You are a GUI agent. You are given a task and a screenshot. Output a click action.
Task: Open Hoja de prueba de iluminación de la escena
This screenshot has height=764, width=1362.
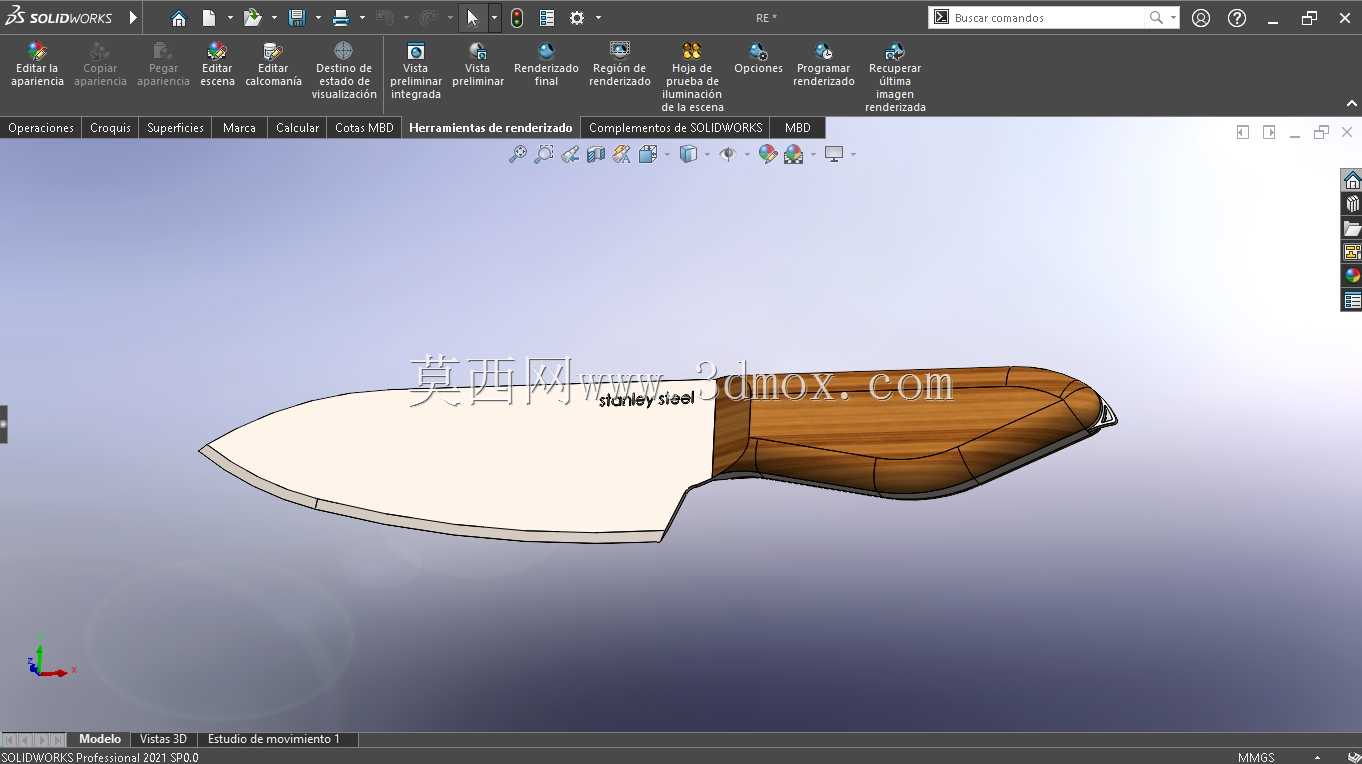tap(692, 77)
